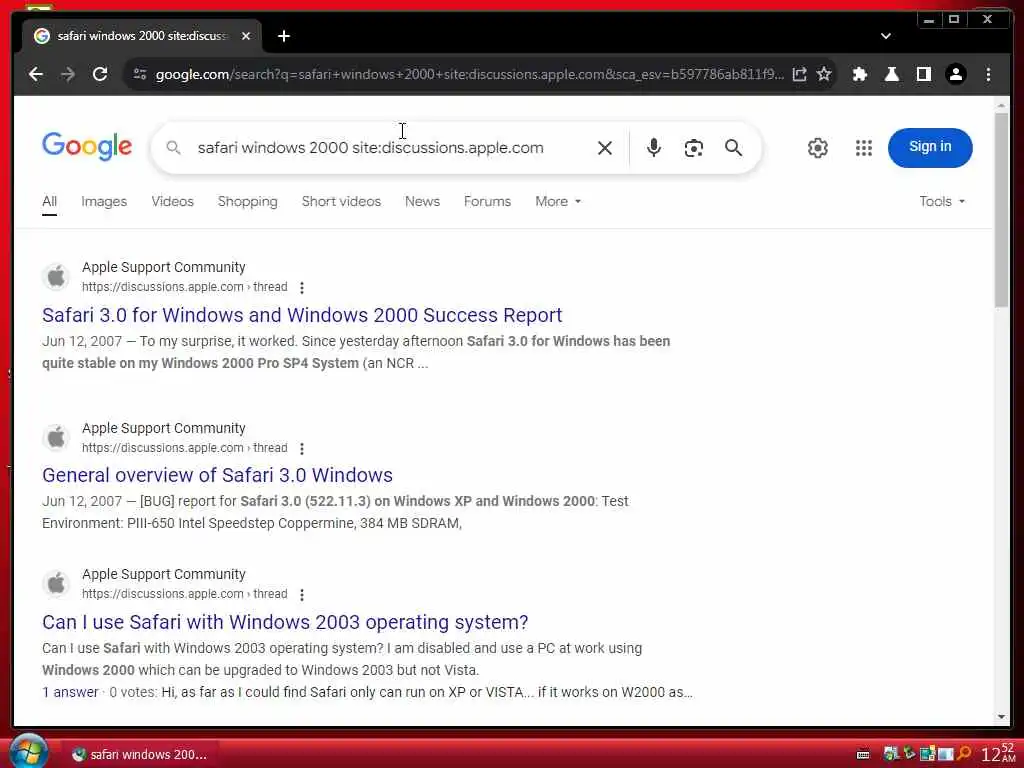Open Chrome's three-dot menu
Viewport: 1024px width, 768px height.
(988, 74)
